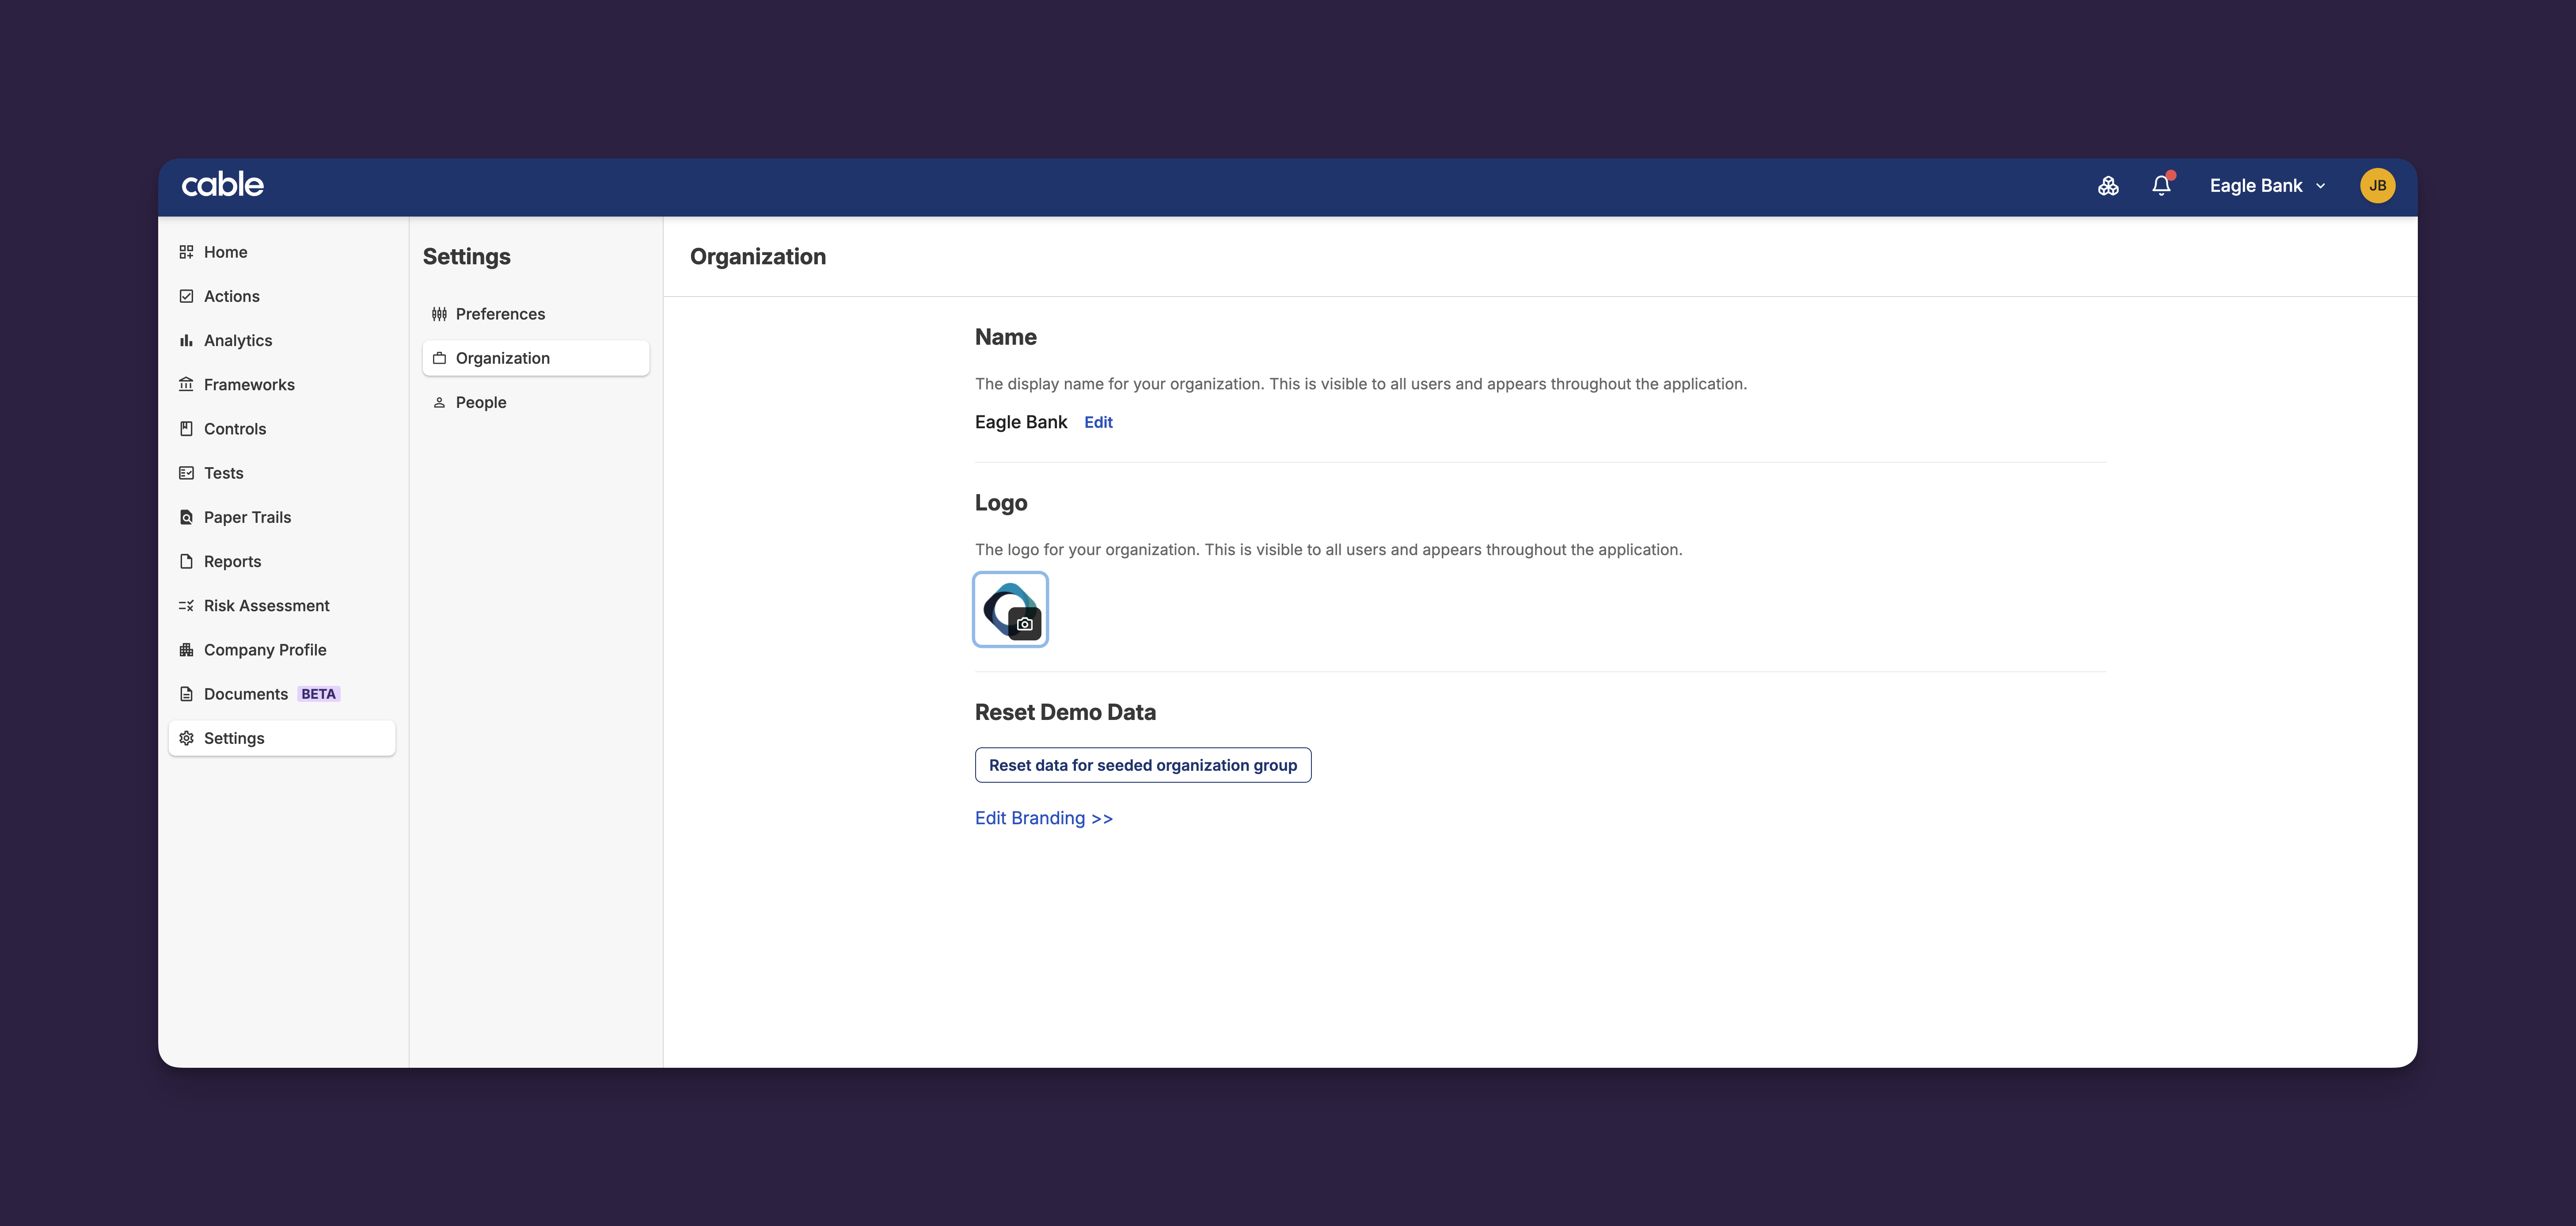Go to Controls in the sidebar
Viewport: 2576px width, 1226px height.
coord(282,429)
